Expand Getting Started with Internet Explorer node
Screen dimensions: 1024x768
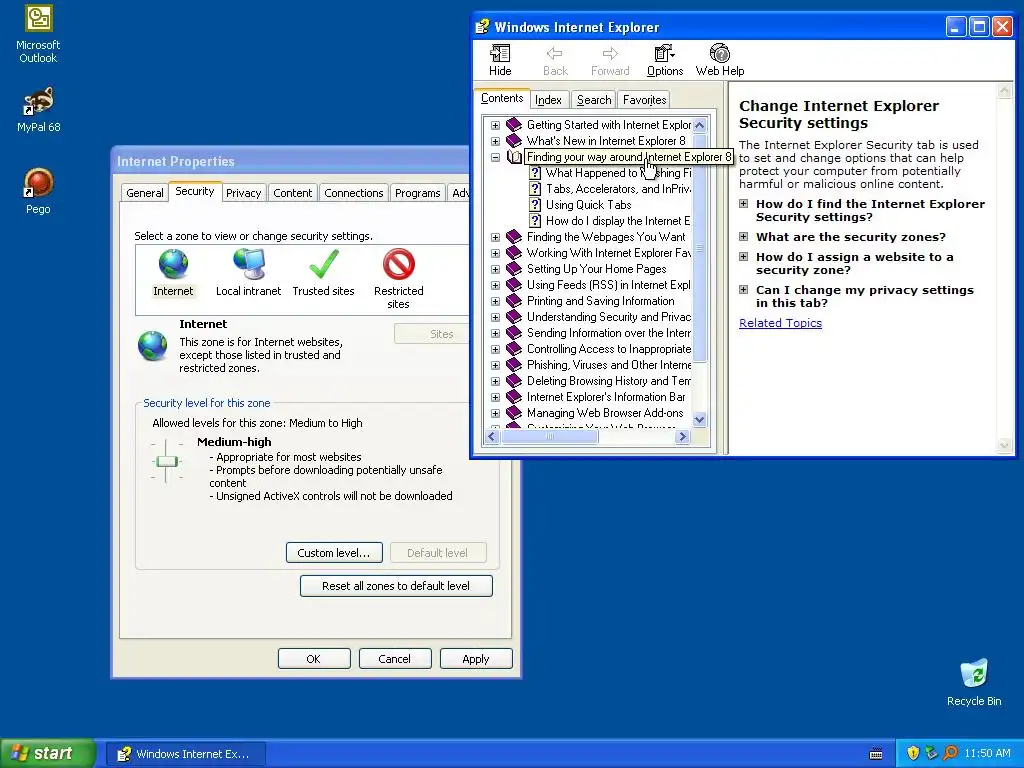pyautogui.click(x=495, y=125)
